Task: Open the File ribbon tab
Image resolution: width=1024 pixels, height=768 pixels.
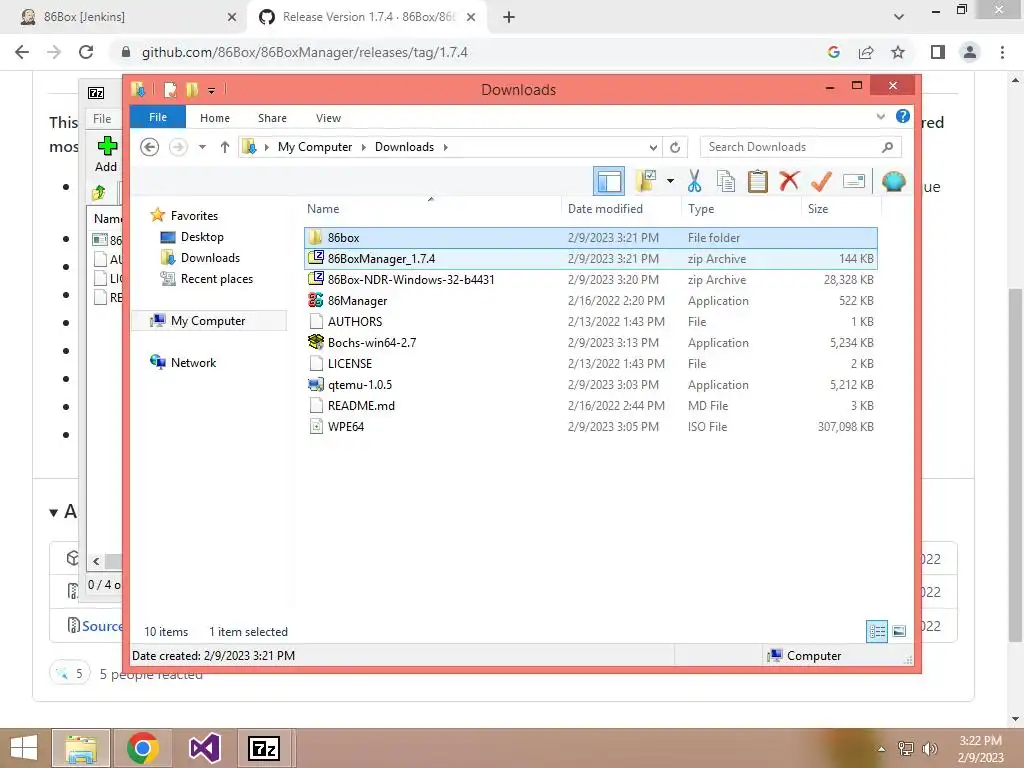Action: point(158,117)
